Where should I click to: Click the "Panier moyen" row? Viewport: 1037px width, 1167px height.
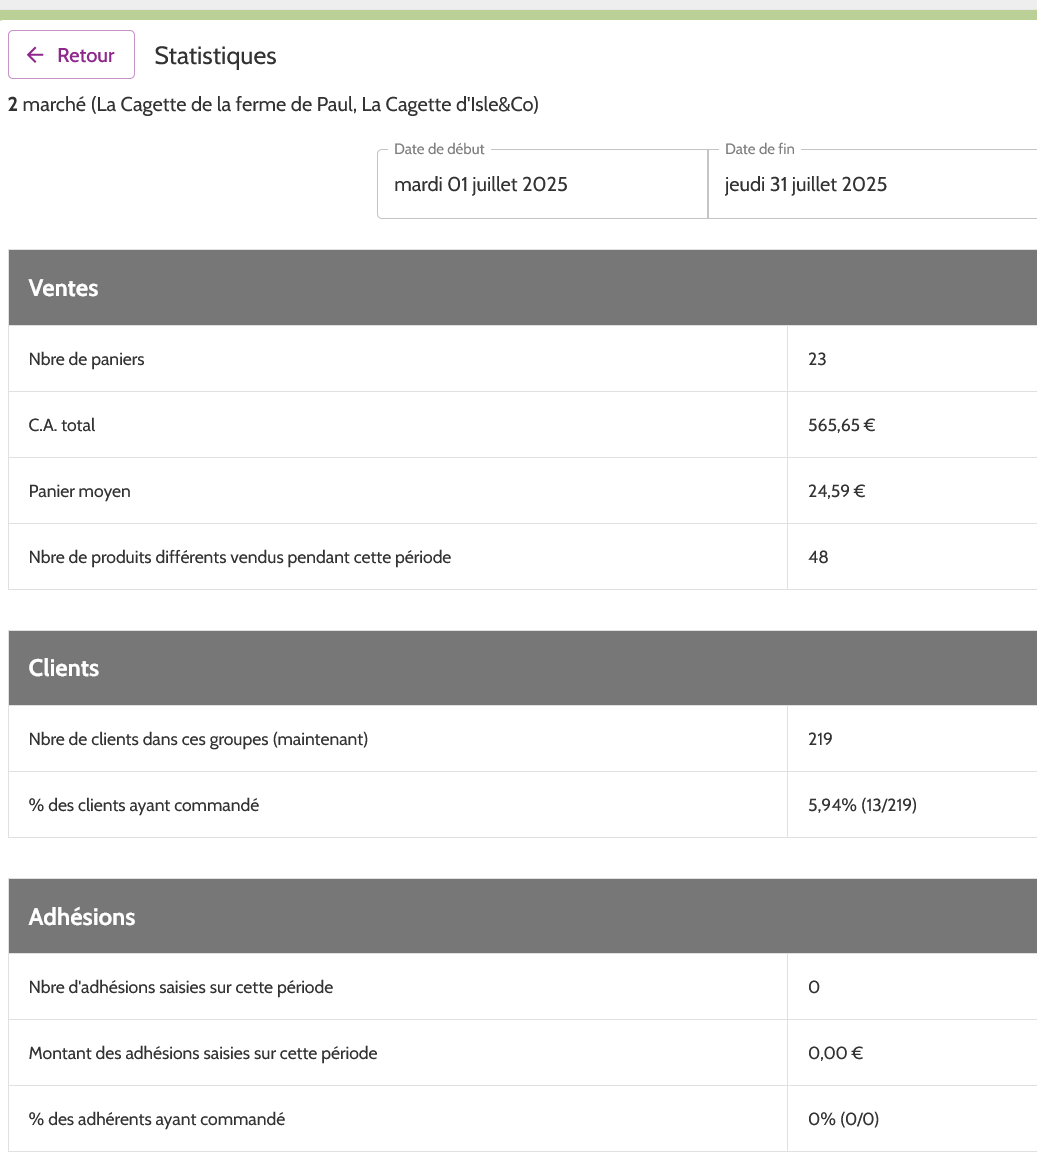click(x=80, y=491)
